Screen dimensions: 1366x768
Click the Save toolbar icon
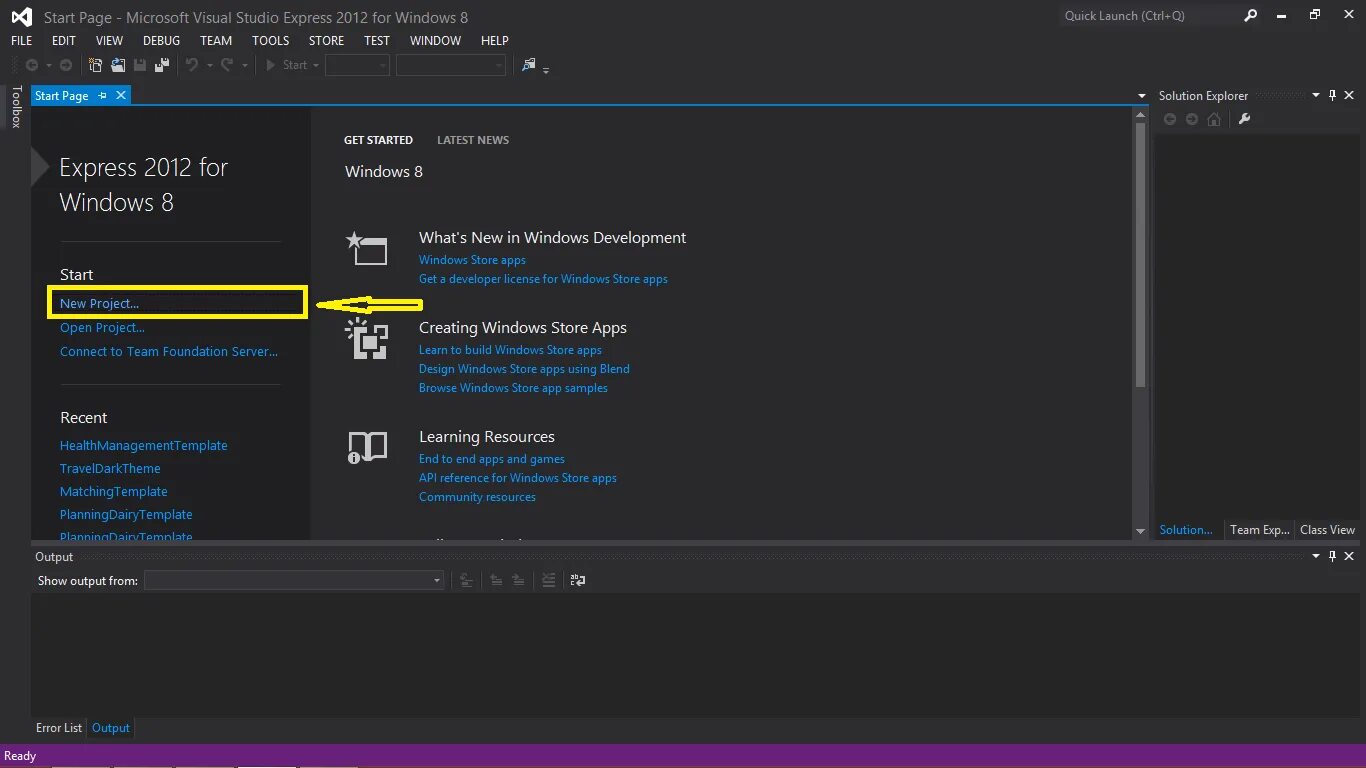pyautogui.click(x=140, y=65)
